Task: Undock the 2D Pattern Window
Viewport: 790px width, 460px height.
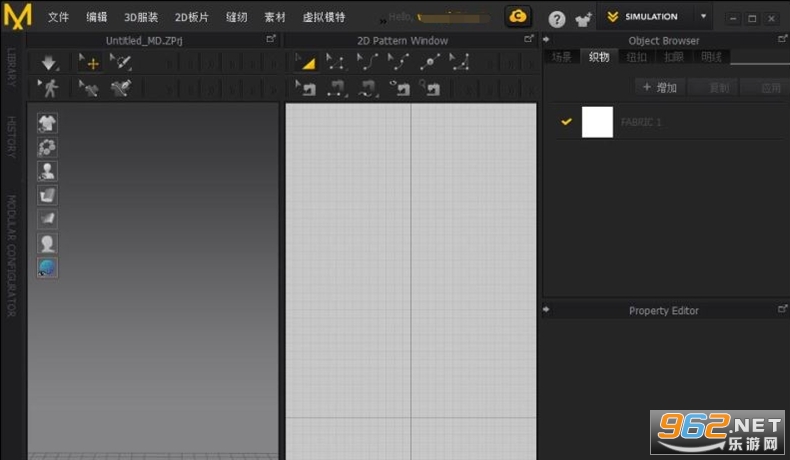Action: tap(529, 39)
